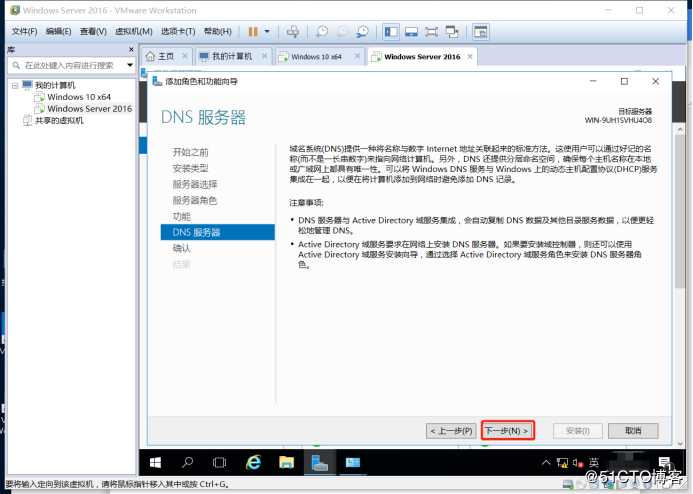The width and height of the screenshot is (693, 494).
Task: Open the library search dropdown arrow
Action: (x=130, y=65)
